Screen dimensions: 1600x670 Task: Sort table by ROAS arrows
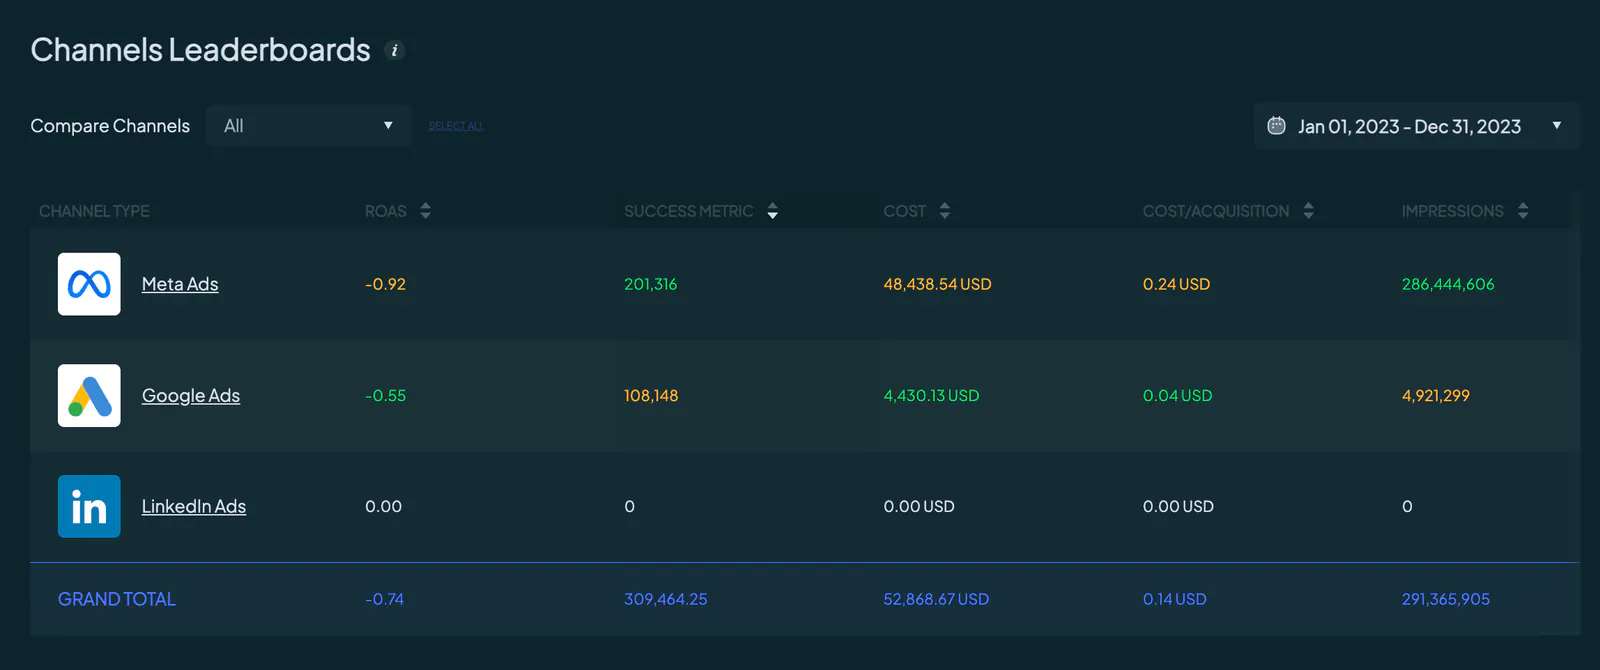426,211
